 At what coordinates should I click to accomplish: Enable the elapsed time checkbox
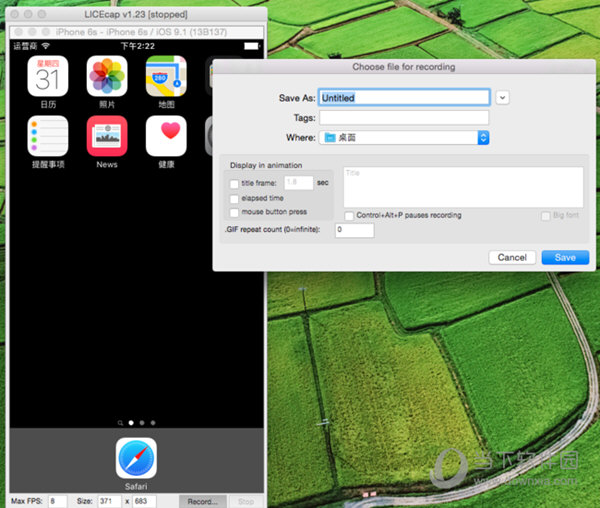point(234,199)
